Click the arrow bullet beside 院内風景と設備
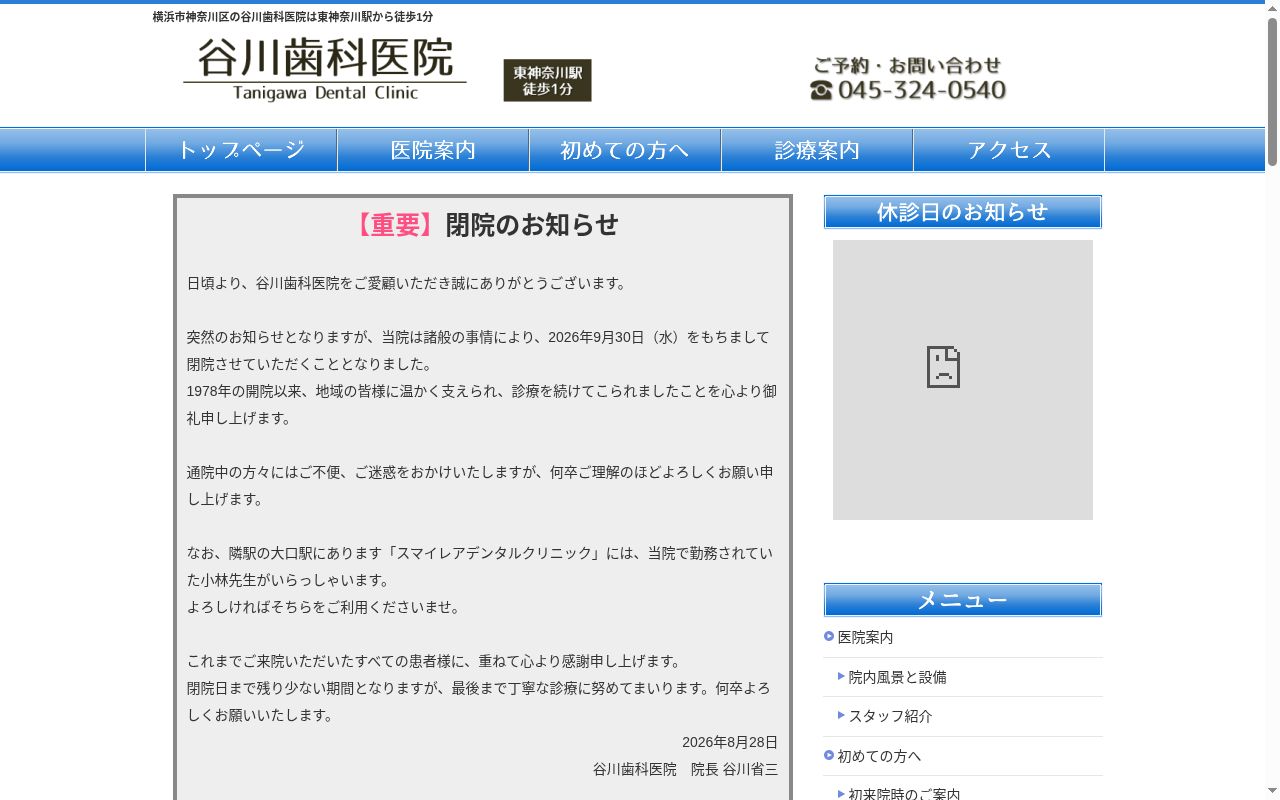This screenshot has height=800, width=1280. (841, 676)
